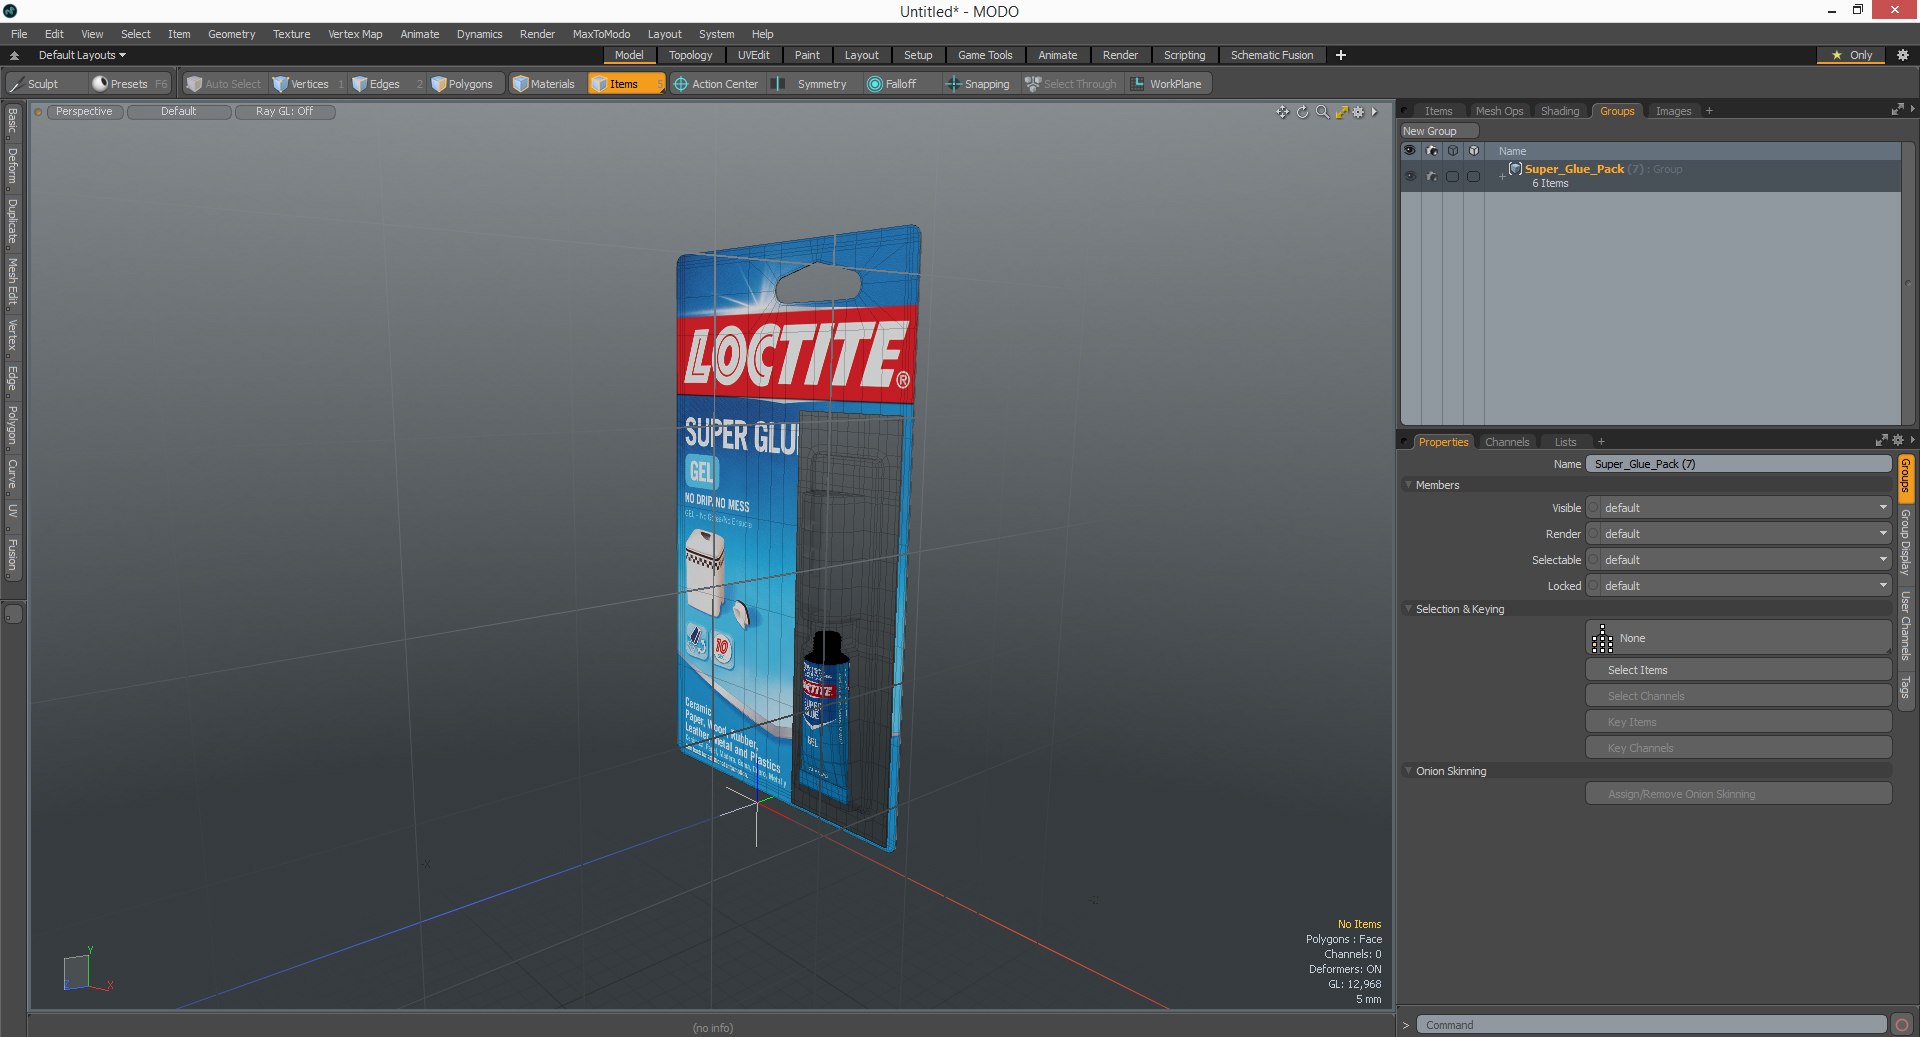This screenshot has height=1037, width=1920.
Task: Open Properties panel settings gear
Action: [1898, 440]
